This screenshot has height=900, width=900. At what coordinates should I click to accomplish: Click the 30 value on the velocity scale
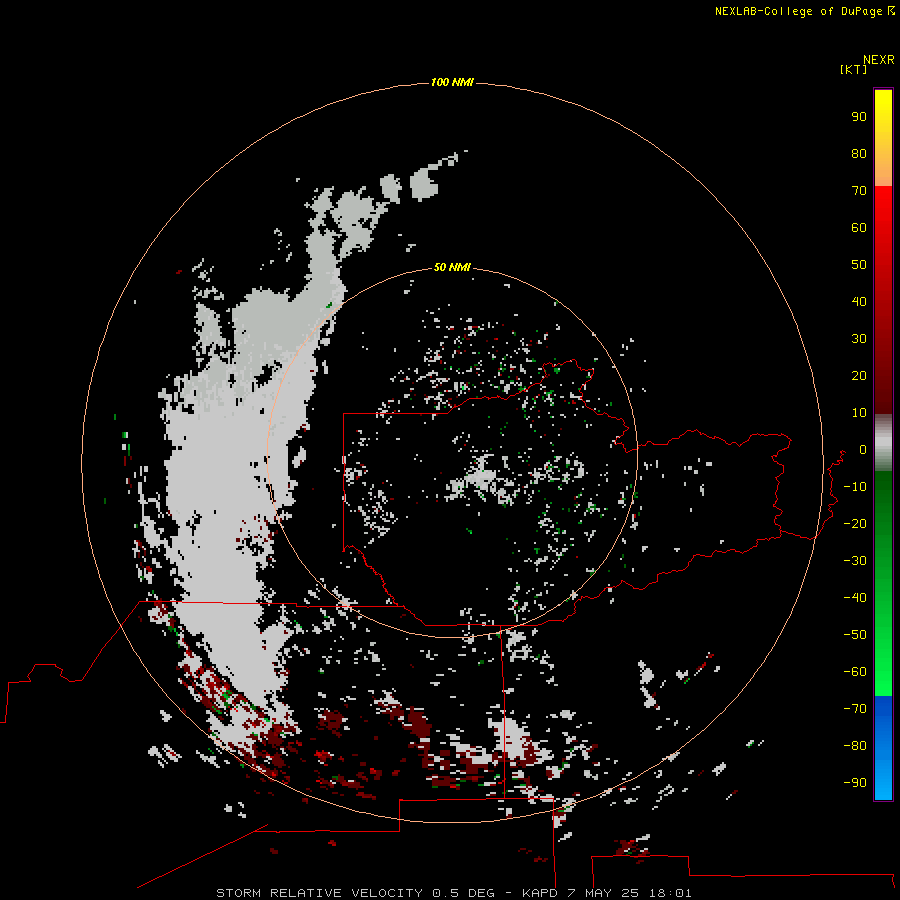[x=859, y=339]
